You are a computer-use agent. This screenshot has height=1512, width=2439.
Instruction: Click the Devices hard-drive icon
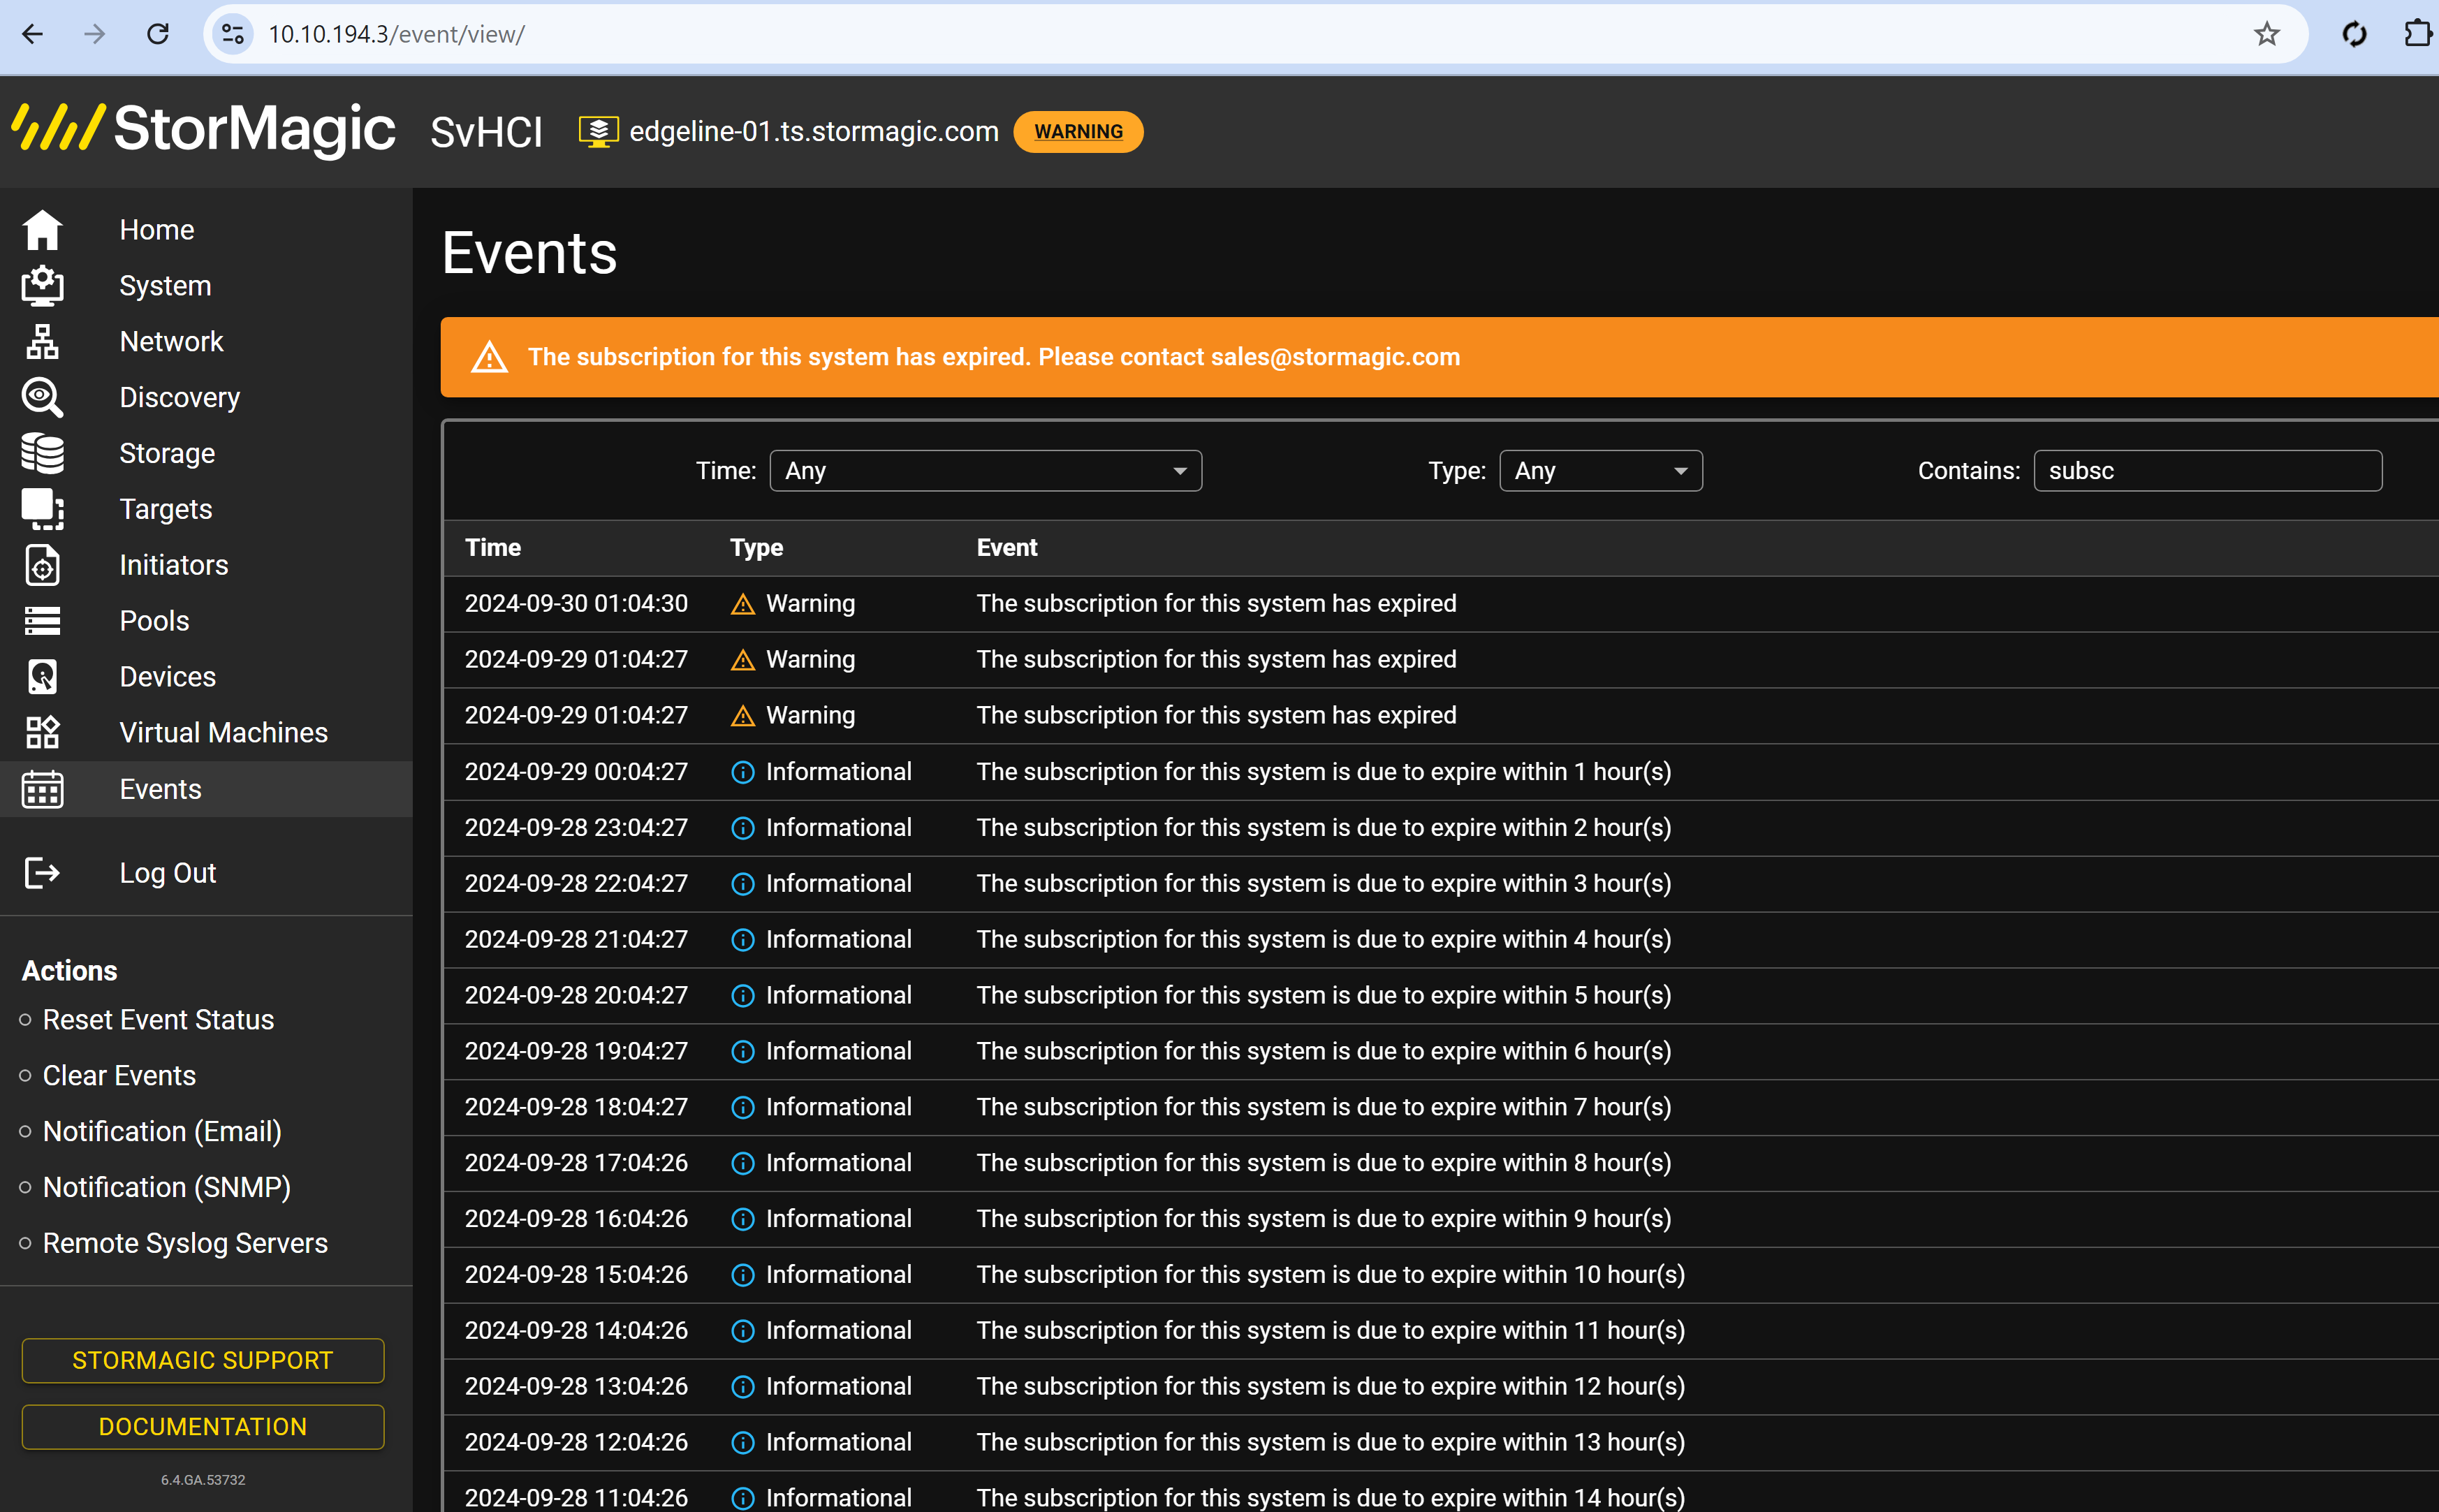click(x=42, y=677)
